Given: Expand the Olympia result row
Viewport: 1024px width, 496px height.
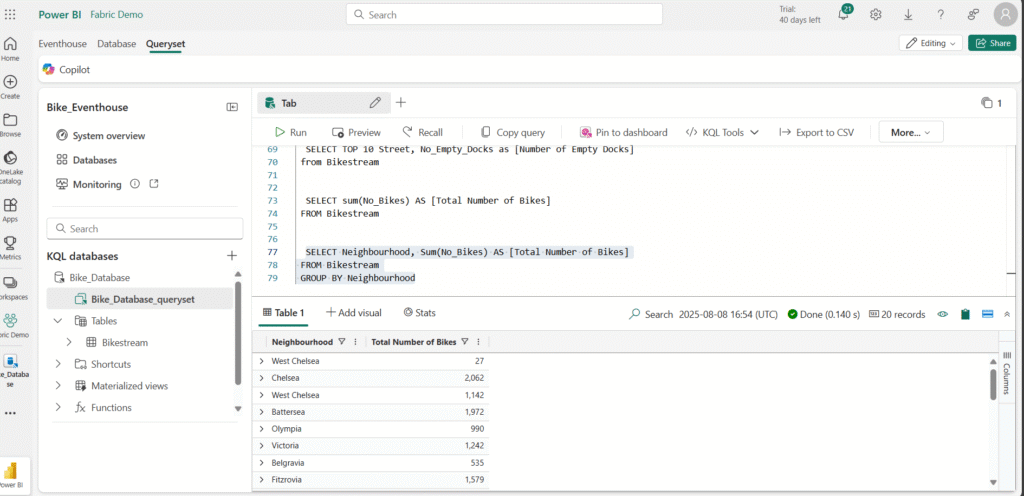Looking at the screenshot, I should [262, 429].
